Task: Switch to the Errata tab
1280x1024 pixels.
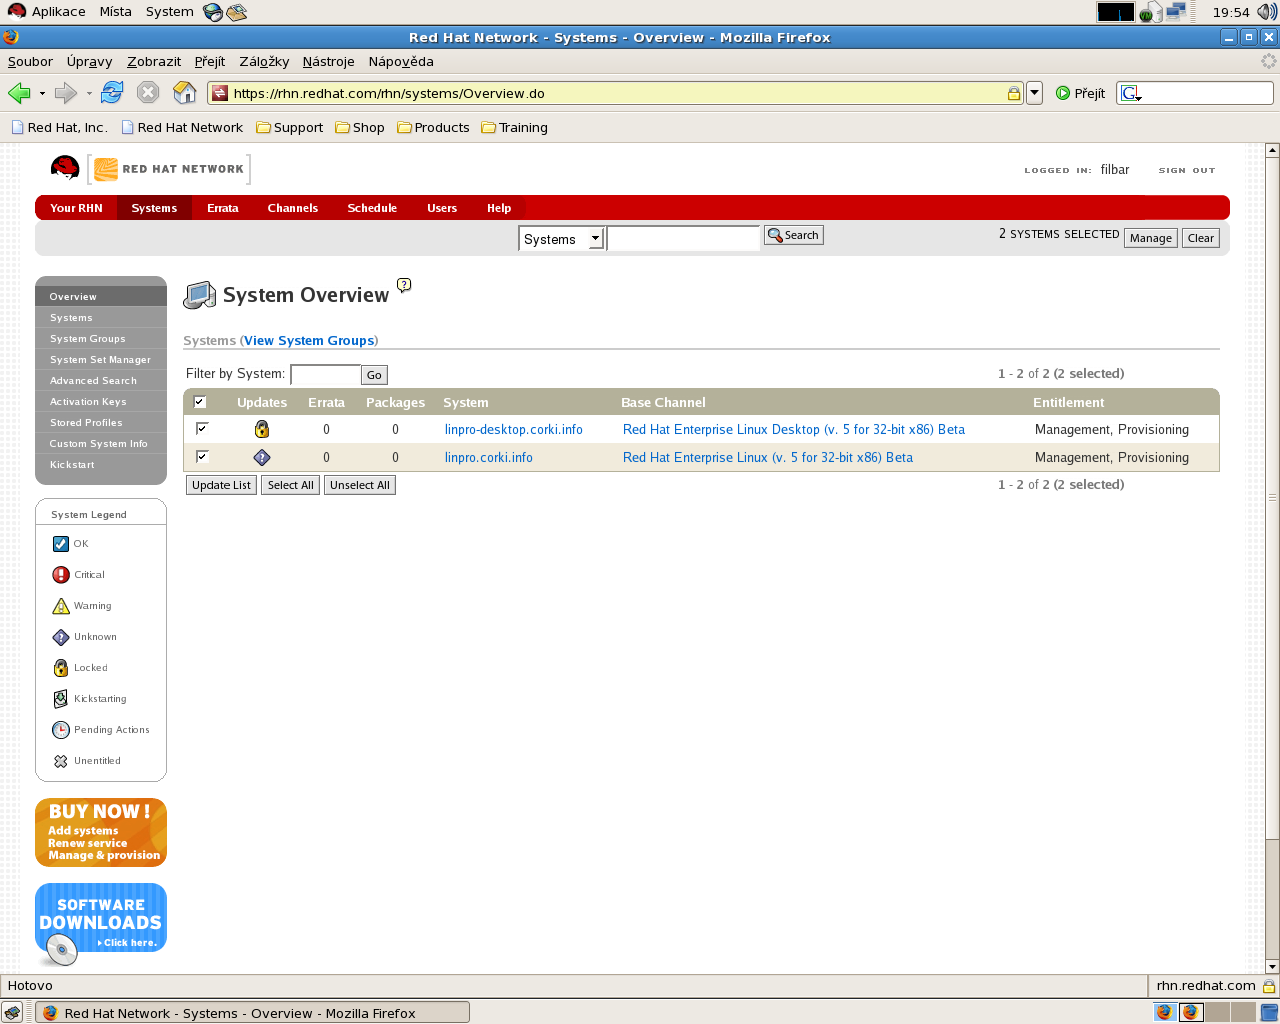Action: pos(223,208)
